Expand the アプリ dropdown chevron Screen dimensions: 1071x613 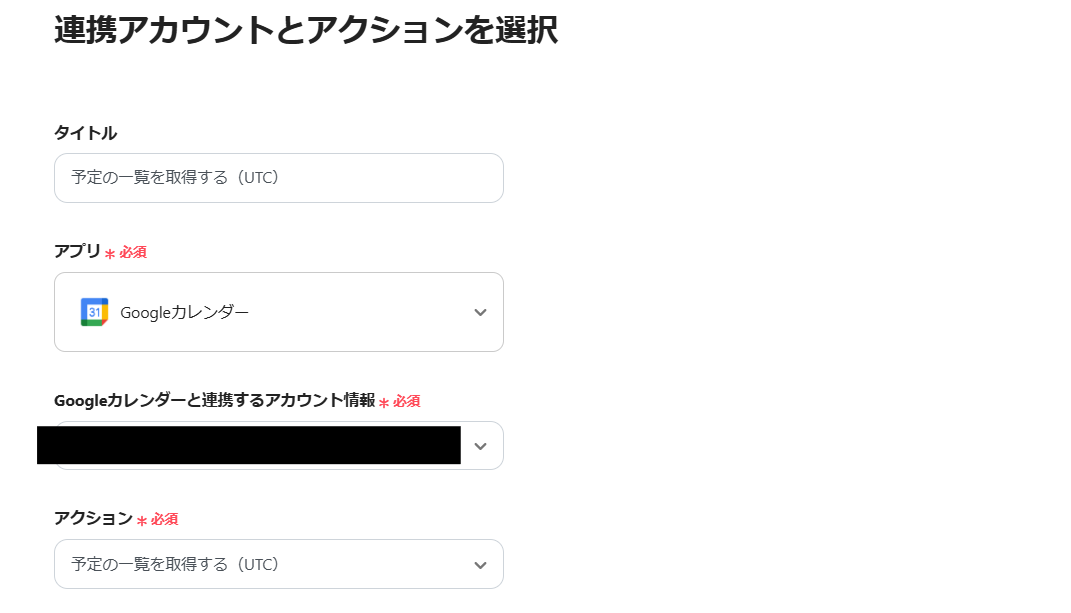pyautogui.click(x=479, y=311)
